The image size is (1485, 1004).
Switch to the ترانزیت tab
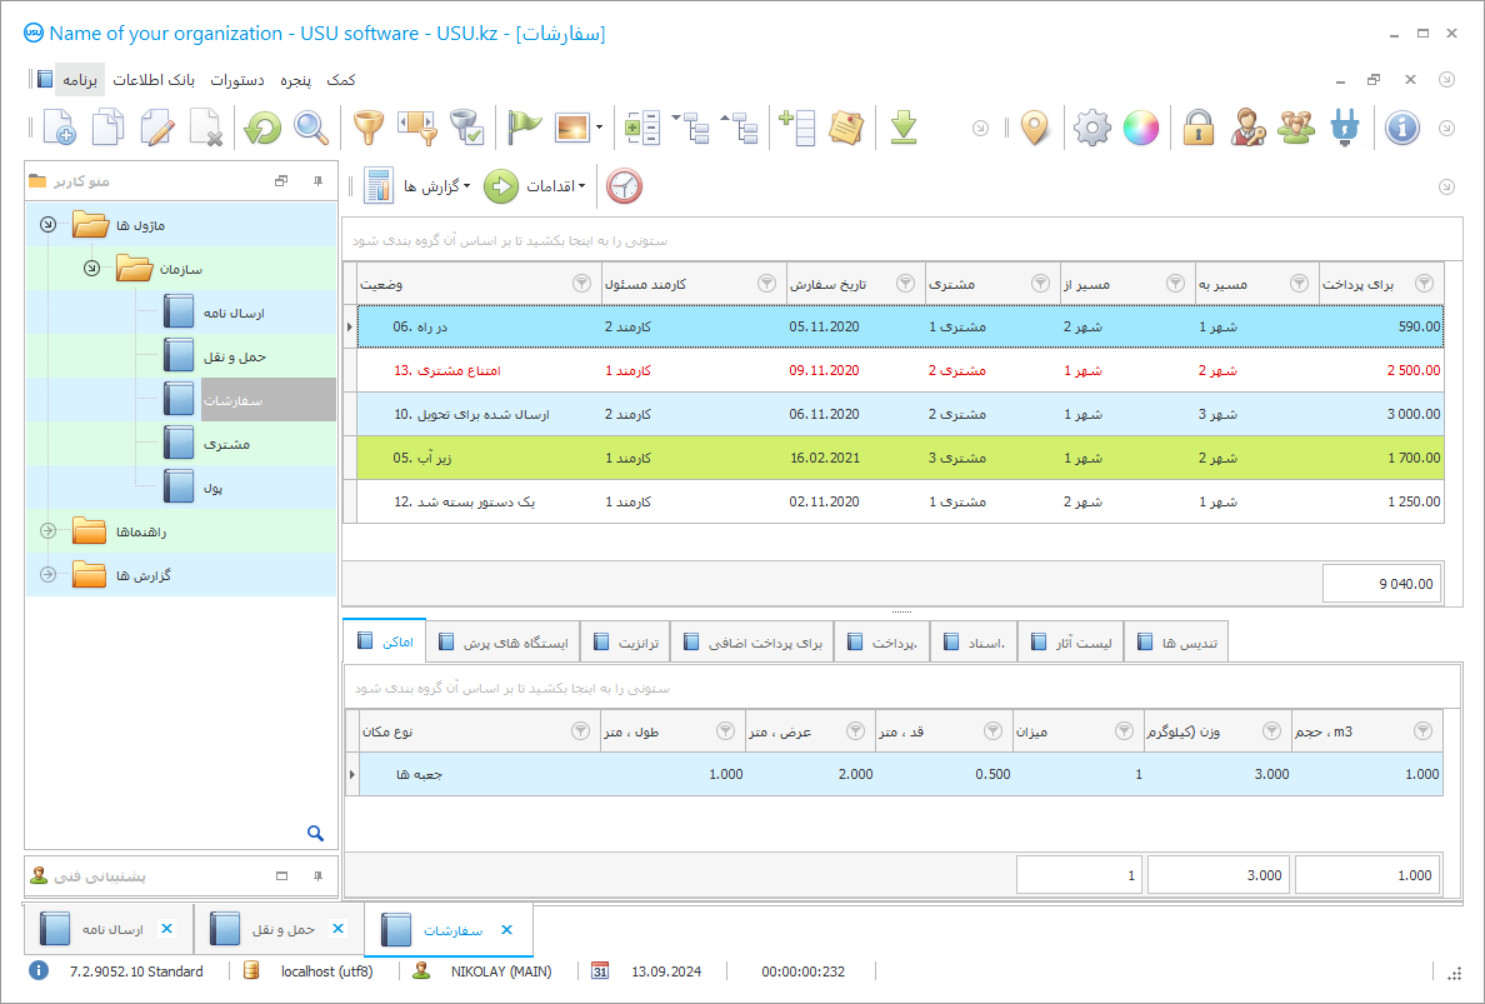[626, 643]
